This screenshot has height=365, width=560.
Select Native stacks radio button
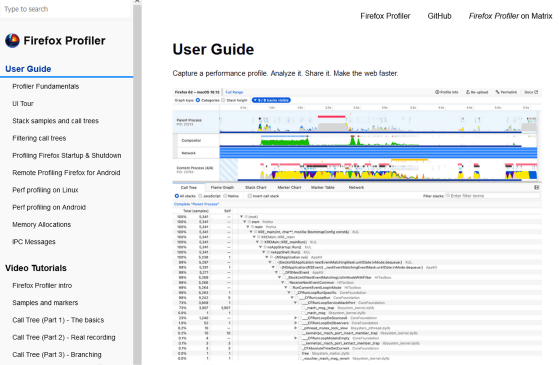[x=225, y=196]
